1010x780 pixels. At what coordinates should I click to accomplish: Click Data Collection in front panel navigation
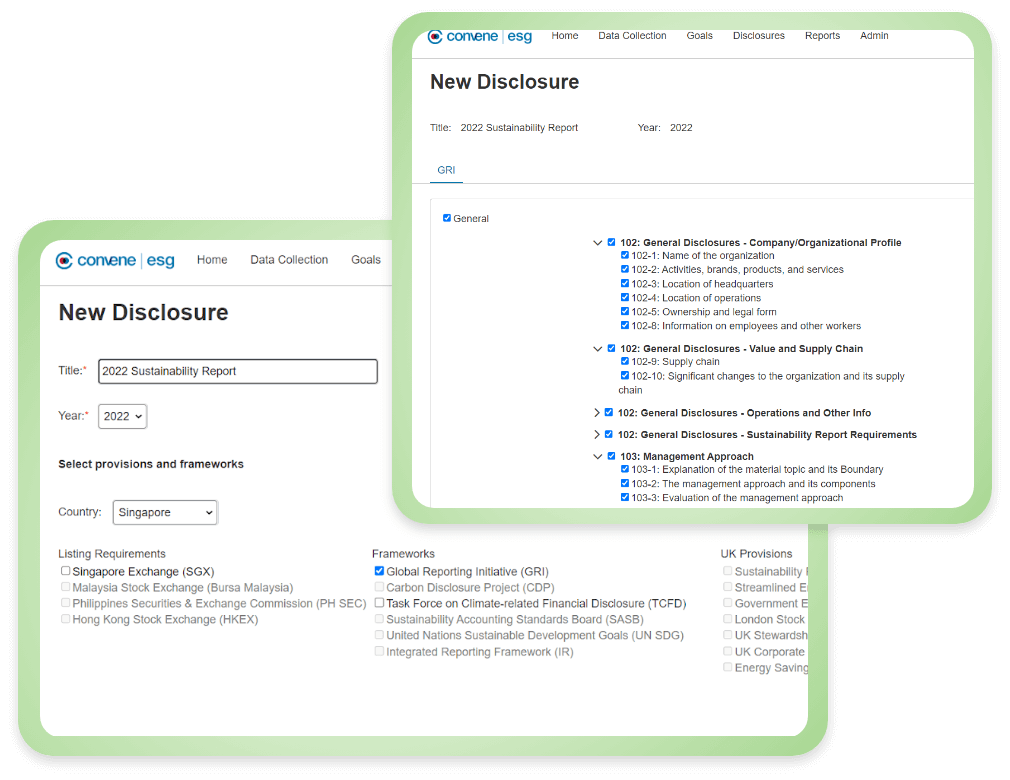pyautogui.click(x=289, y=260)
